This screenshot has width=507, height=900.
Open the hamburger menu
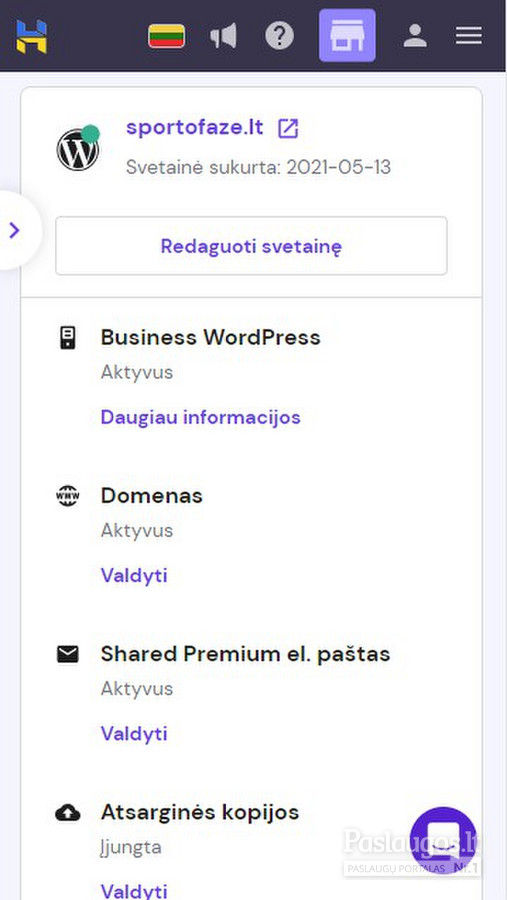(469, 36)
